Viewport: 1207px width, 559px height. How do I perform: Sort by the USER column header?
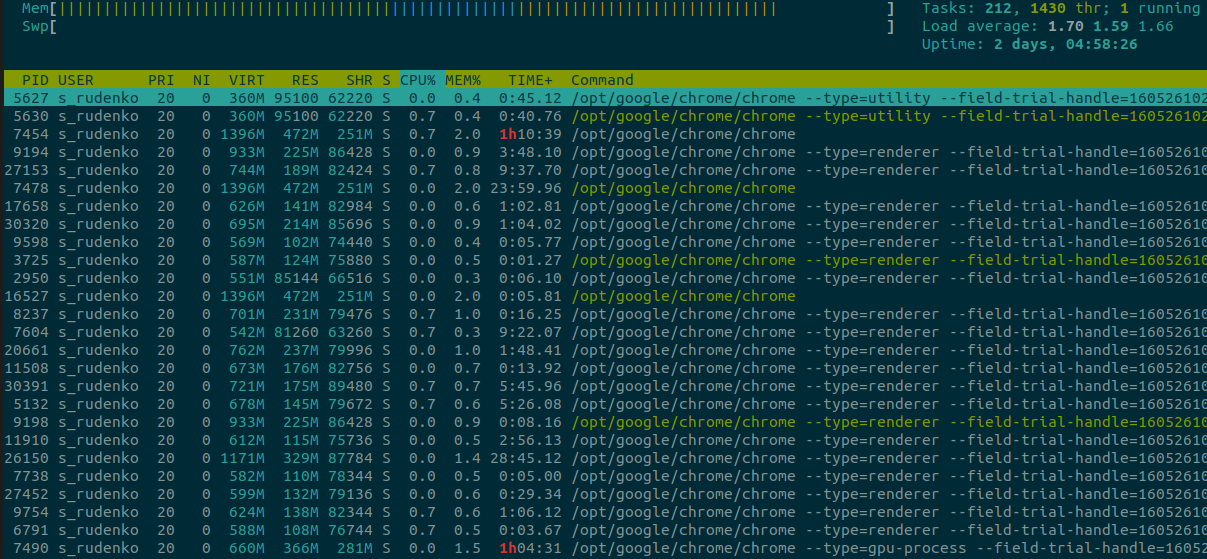(76, 80)
